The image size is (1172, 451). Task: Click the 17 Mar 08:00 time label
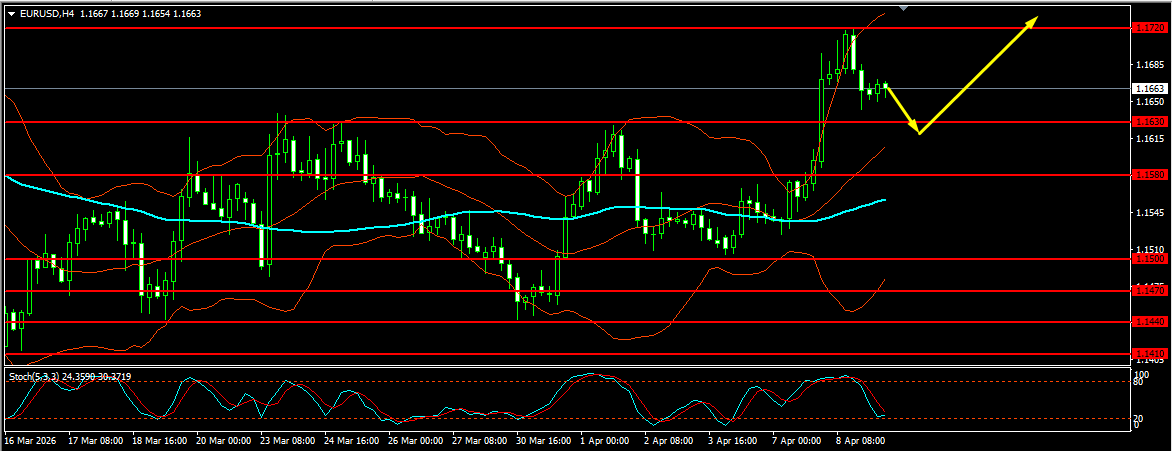tap(95, 441)
